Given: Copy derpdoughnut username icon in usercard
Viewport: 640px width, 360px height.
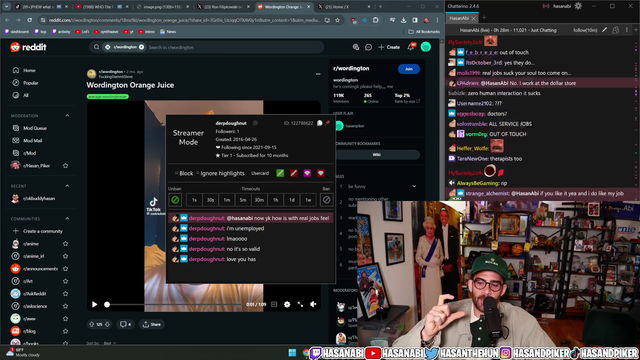Looking at the screenshot, I should pyautogui.click(x=255, y=123).
